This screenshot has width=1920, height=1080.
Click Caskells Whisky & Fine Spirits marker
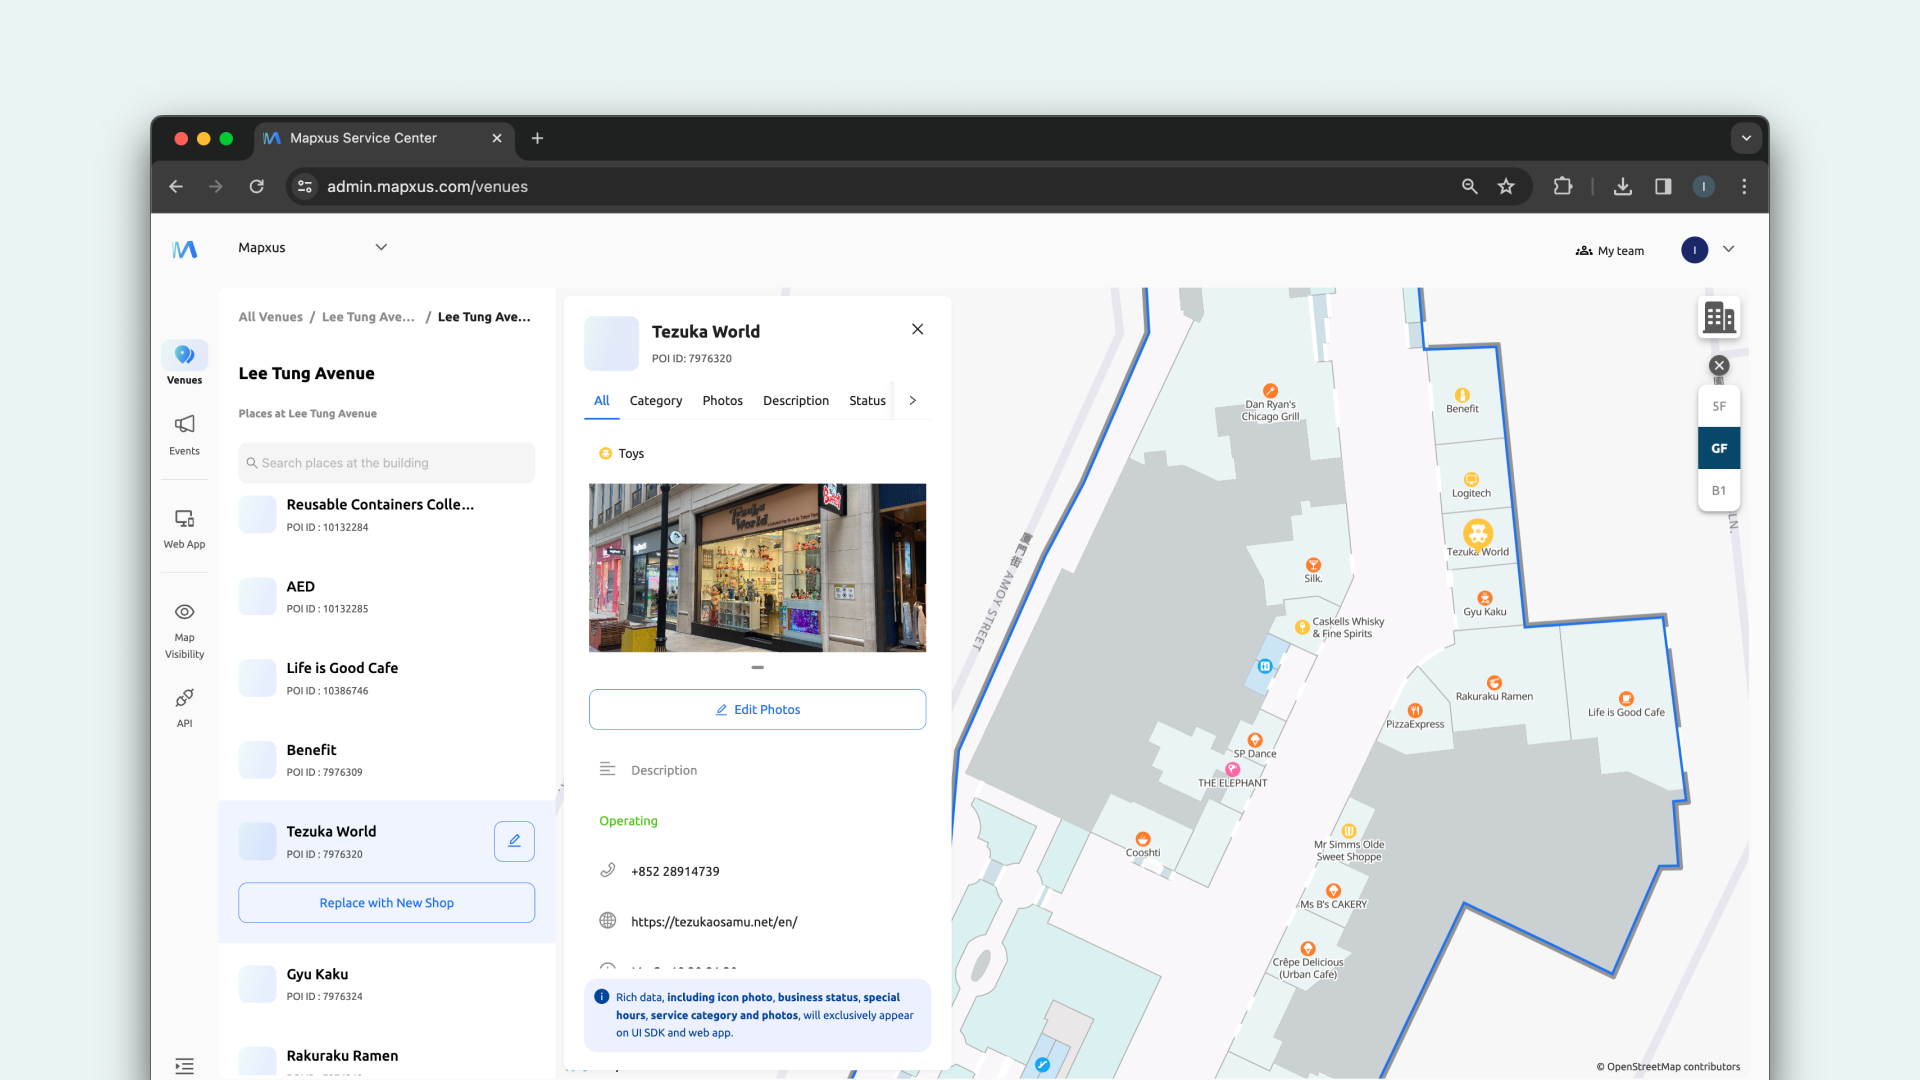1301,627
